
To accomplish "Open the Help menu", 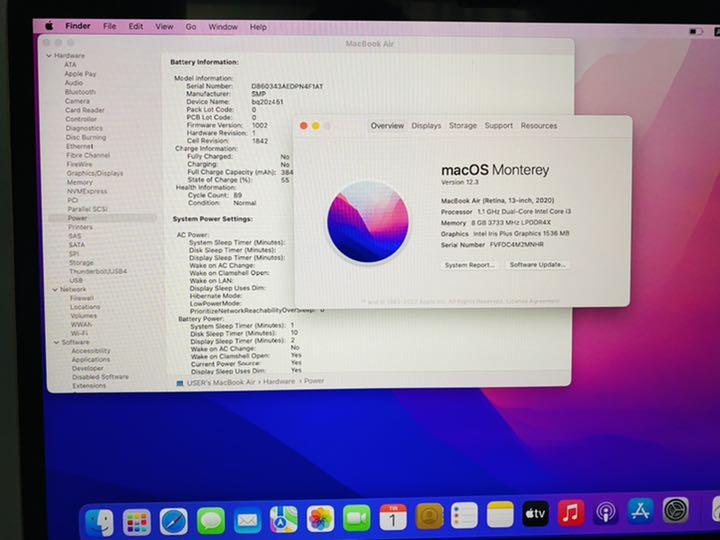I will coord(258,27).
